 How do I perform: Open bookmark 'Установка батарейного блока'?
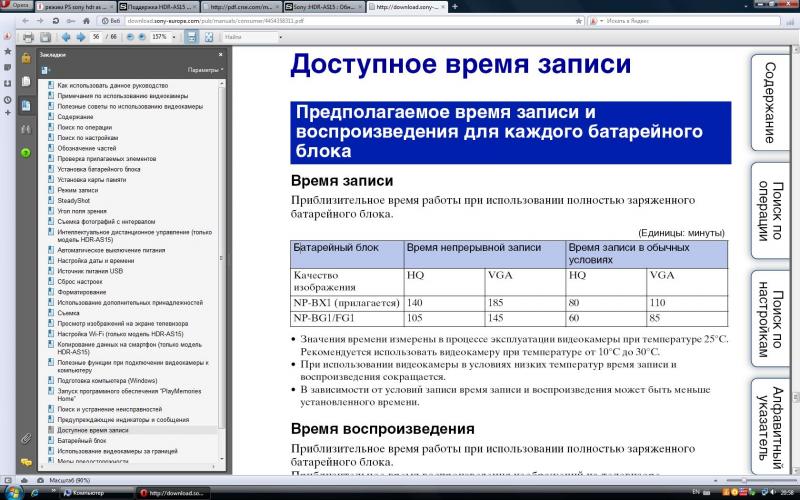click(98, 169)
